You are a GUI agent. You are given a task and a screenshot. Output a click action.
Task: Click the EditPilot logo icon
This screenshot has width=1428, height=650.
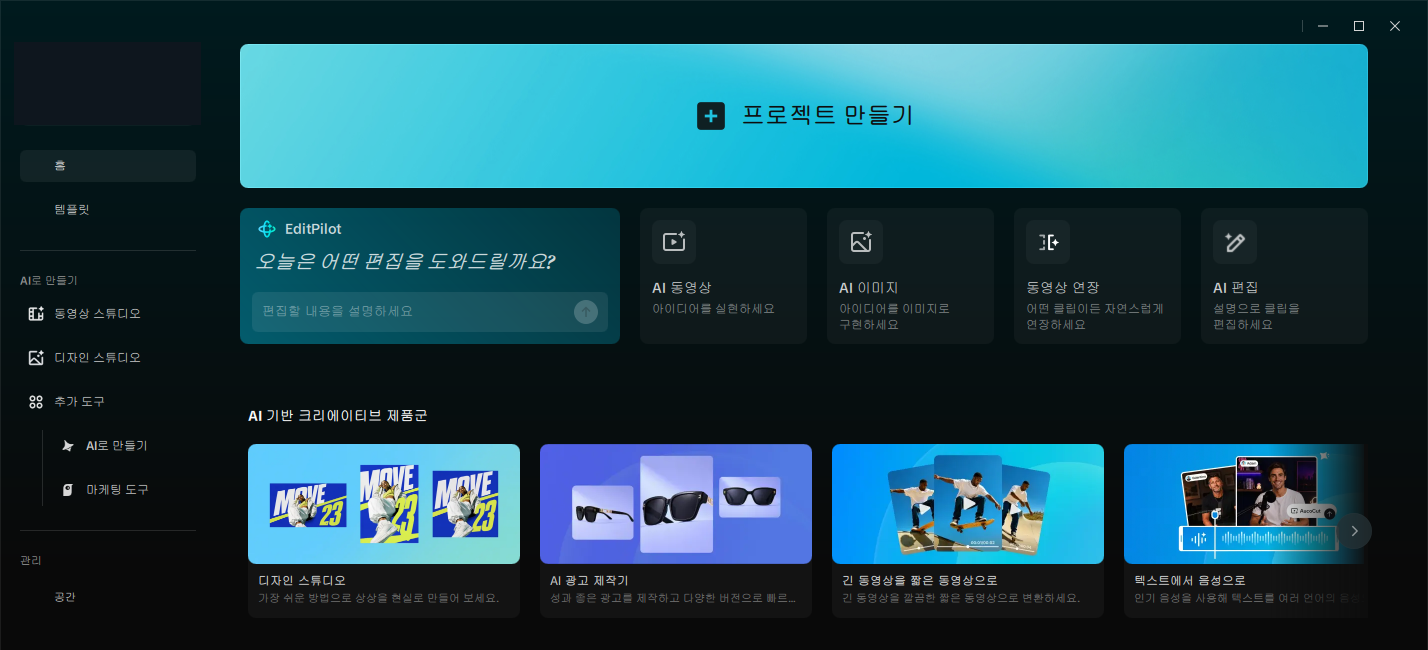tap(267, 229)
